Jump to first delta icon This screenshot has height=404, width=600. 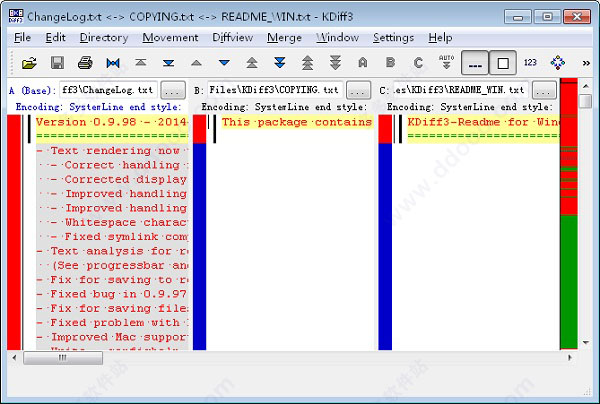pos(141,62)
